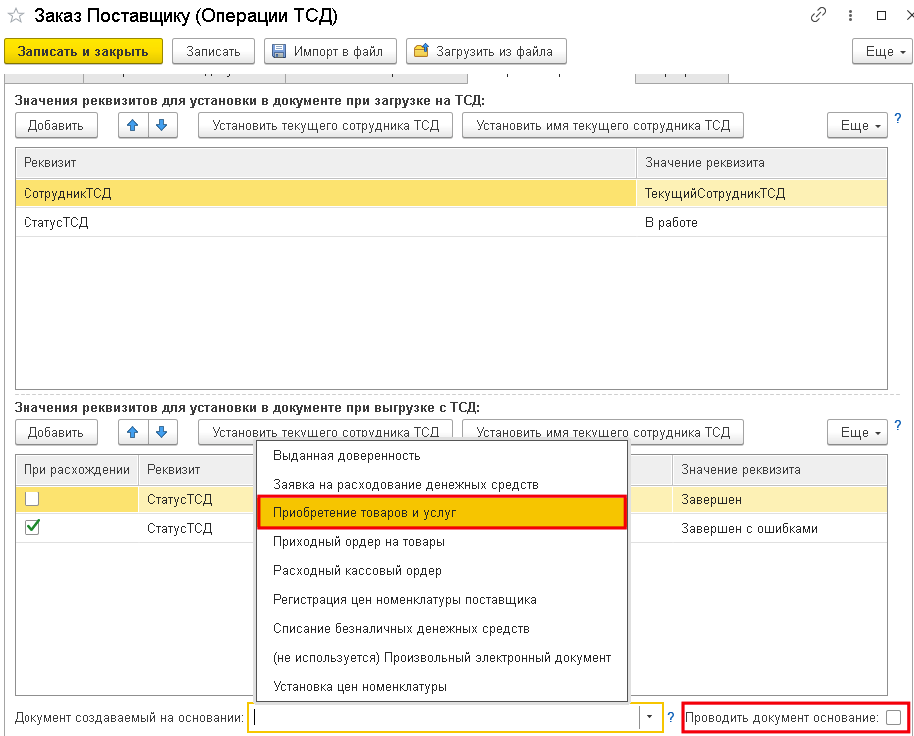Choose Расходный кассовый ордер option
This screenshot has height=736, width=914.
click(442, 571)
